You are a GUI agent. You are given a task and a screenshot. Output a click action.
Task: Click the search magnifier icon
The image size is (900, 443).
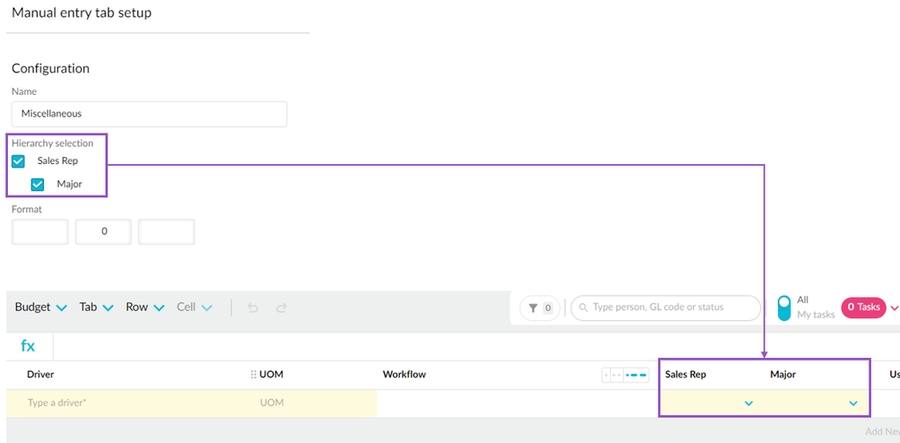click(581, 308)
